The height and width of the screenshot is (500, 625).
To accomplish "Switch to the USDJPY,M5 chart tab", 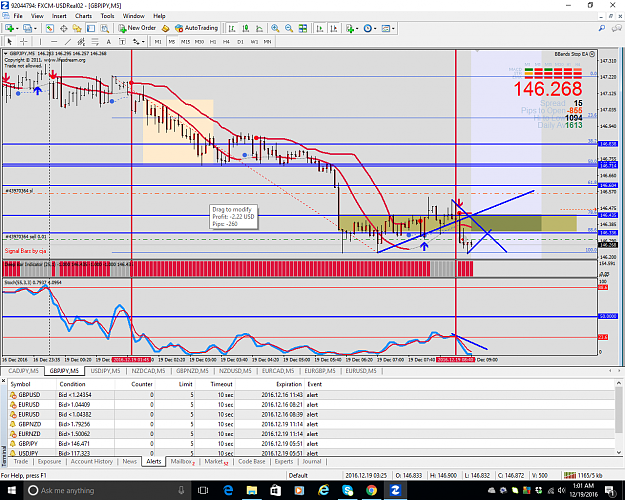I will (105, 371).
